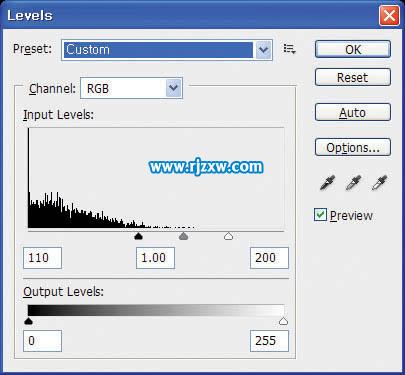Image resolution: width=405 pixels, height=375 pixels.
Task: Click the midtone gray slider handle
Action: click(183, 236)
